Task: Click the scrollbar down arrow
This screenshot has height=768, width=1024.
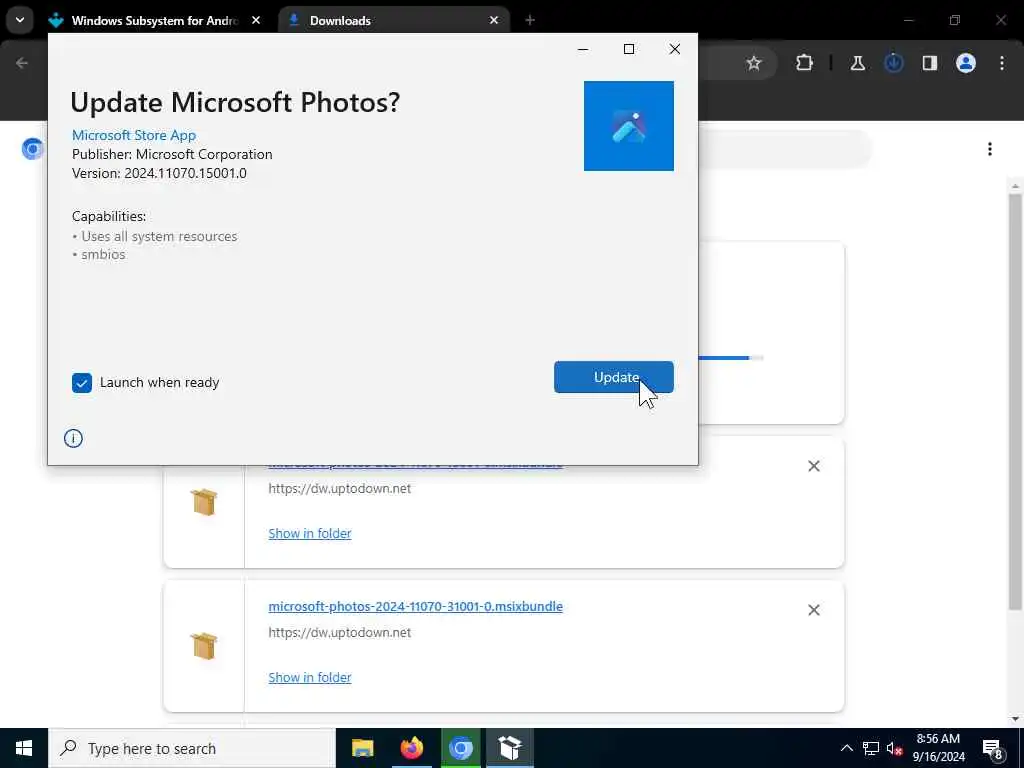Action: (x=1015, y=719)
